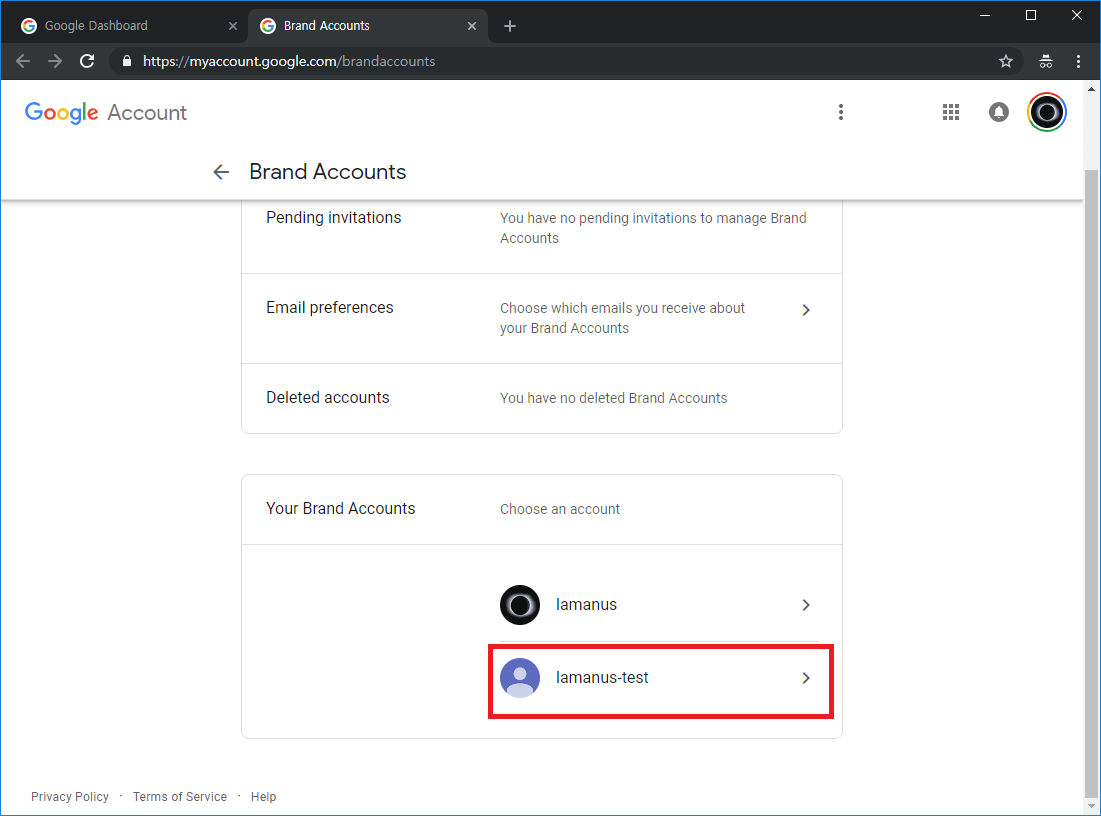
Task: Close the Brand Accounts tab
Action: 472,26
